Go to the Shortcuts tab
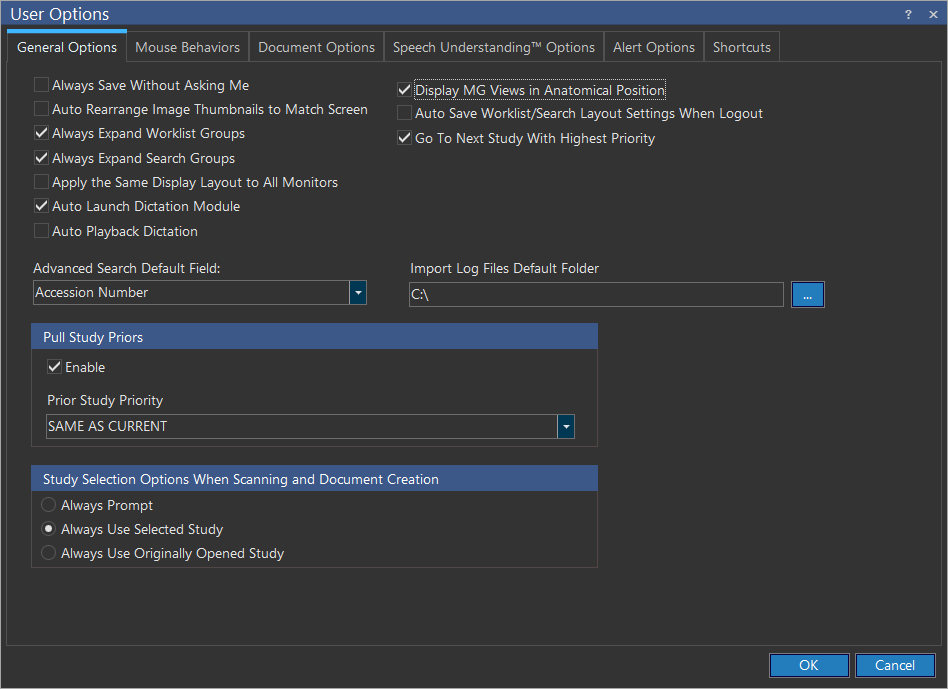 coord(741,47)
